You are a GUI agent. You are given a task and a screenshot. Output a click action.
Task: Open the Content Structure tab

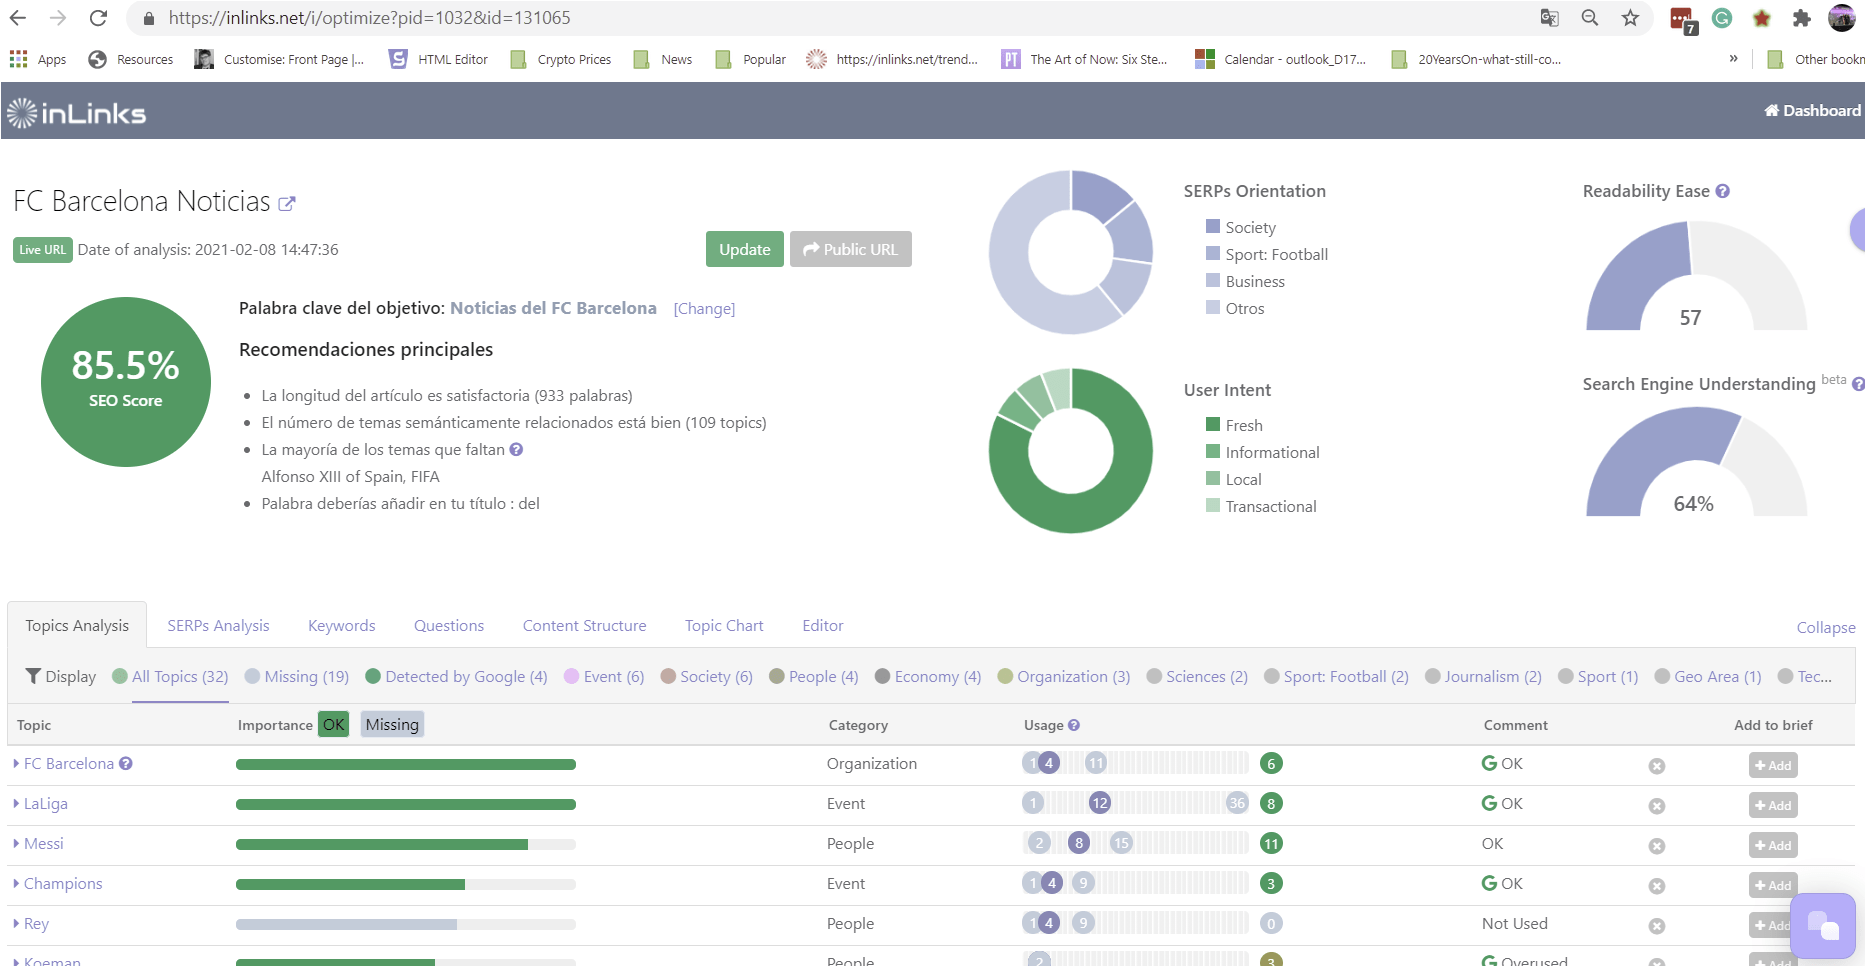click(x=584, y=625)
